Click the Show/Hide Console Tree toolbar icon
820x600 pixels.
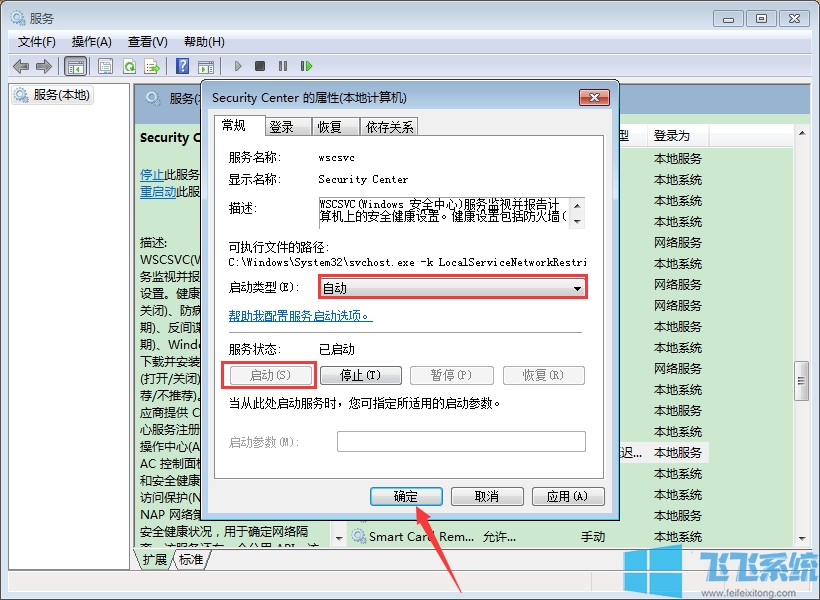75,66
